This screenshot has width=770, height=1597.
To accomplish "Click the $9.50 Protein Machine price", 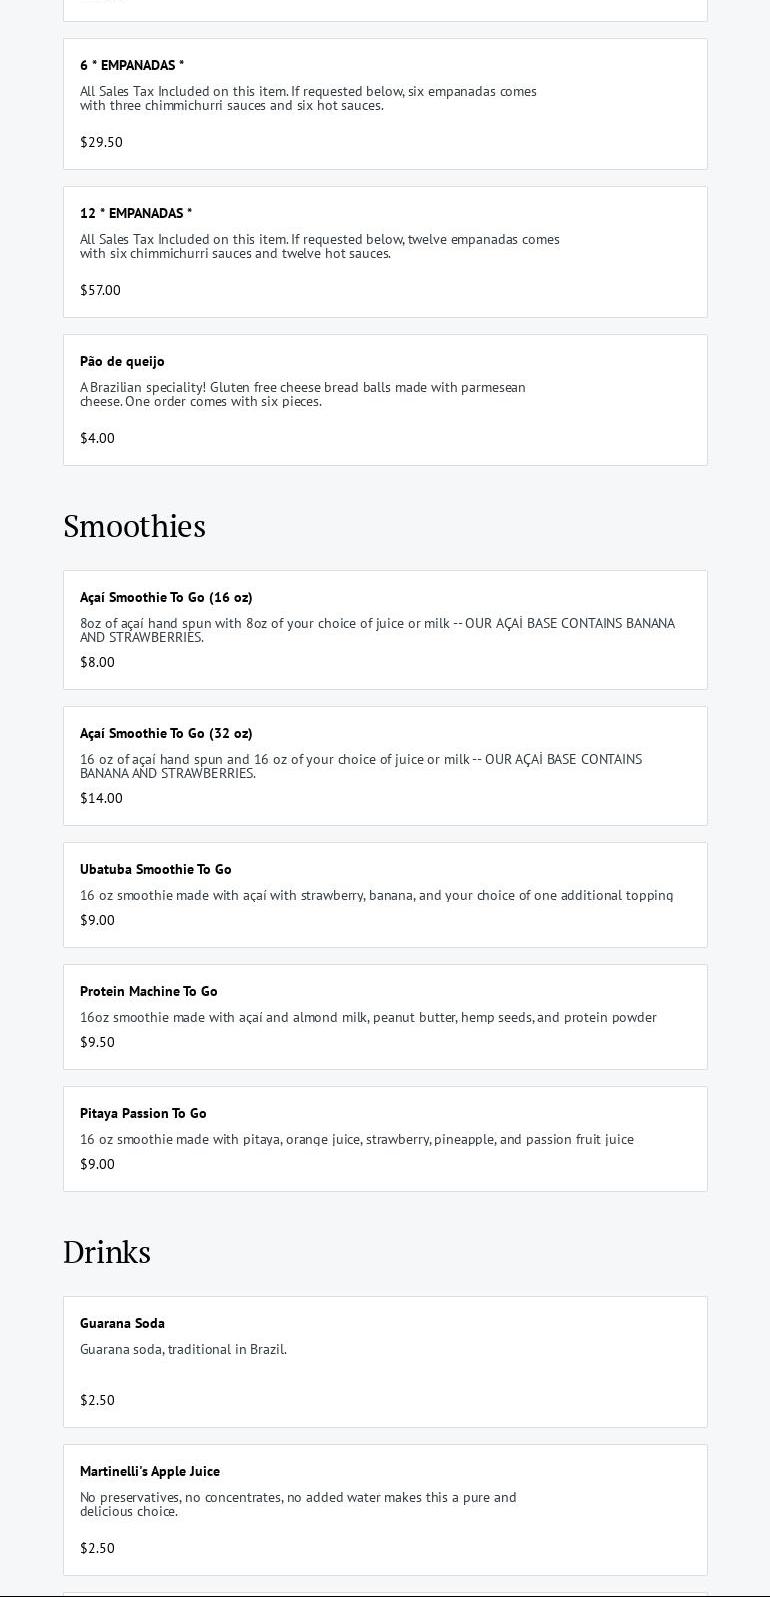I will pyautogui.click(x=97, y=1043).
